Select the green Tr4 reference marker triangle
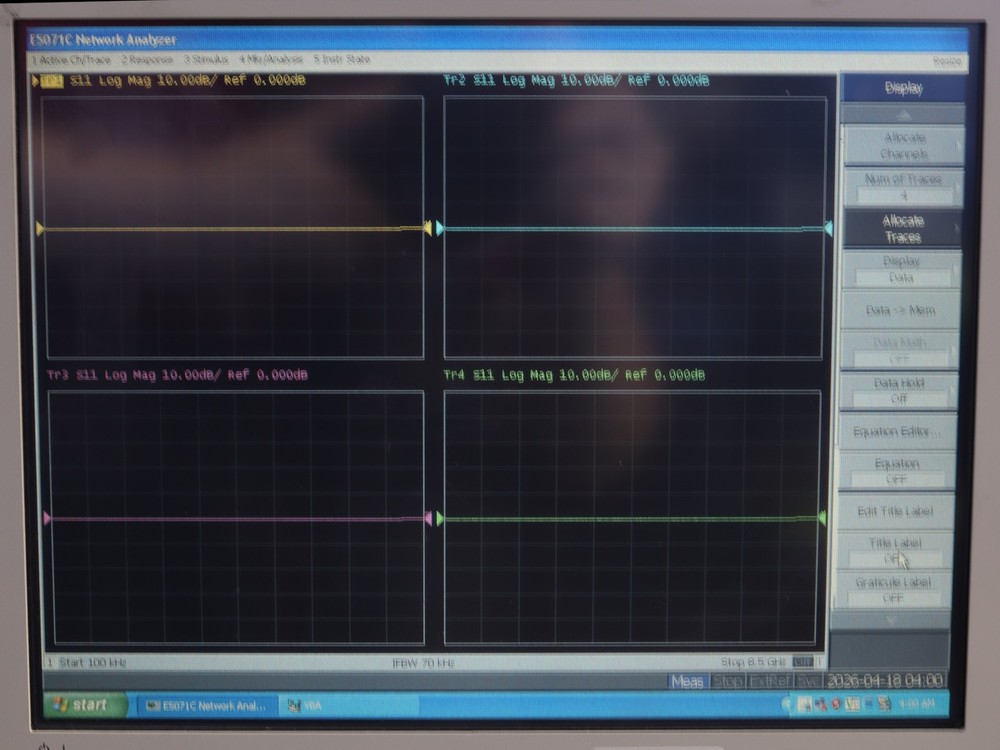1000x750 pixels. click(x=436, y=518)
